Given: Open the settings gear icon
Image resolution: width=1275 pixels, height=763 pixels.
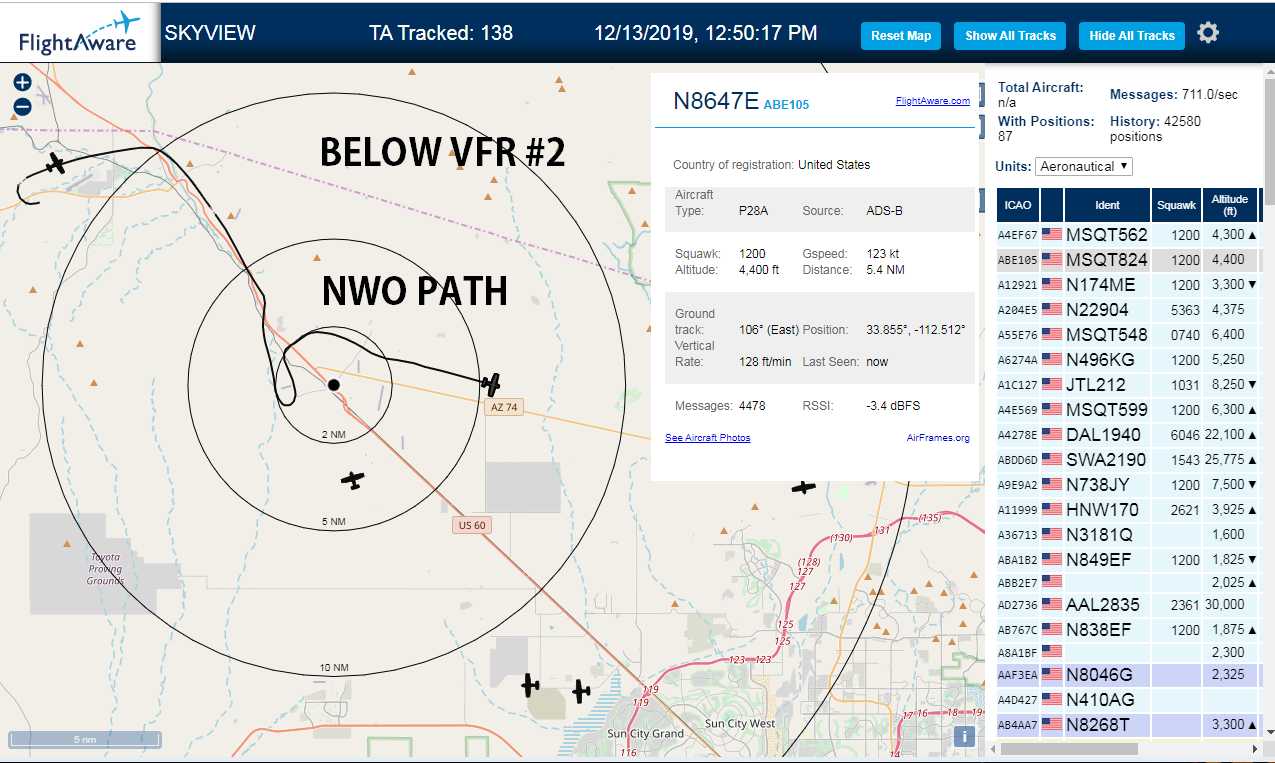Looking at the screenshot, I should click(x=1208, y=33).
